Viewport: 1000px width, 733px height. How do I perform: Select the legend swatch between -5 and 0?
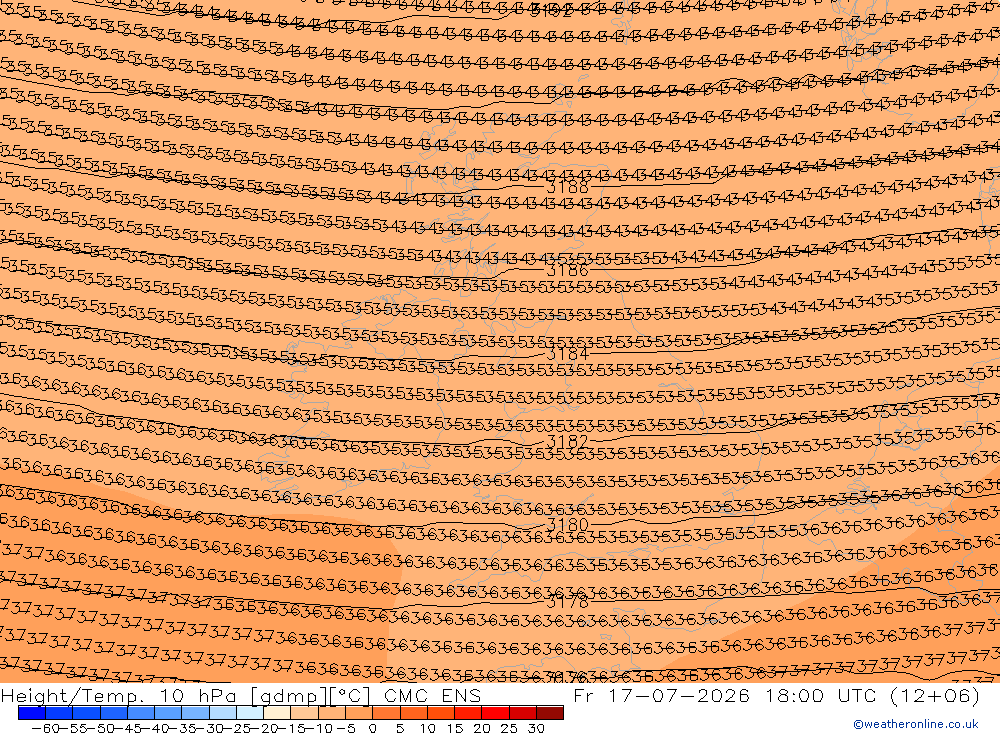point(359,713)
